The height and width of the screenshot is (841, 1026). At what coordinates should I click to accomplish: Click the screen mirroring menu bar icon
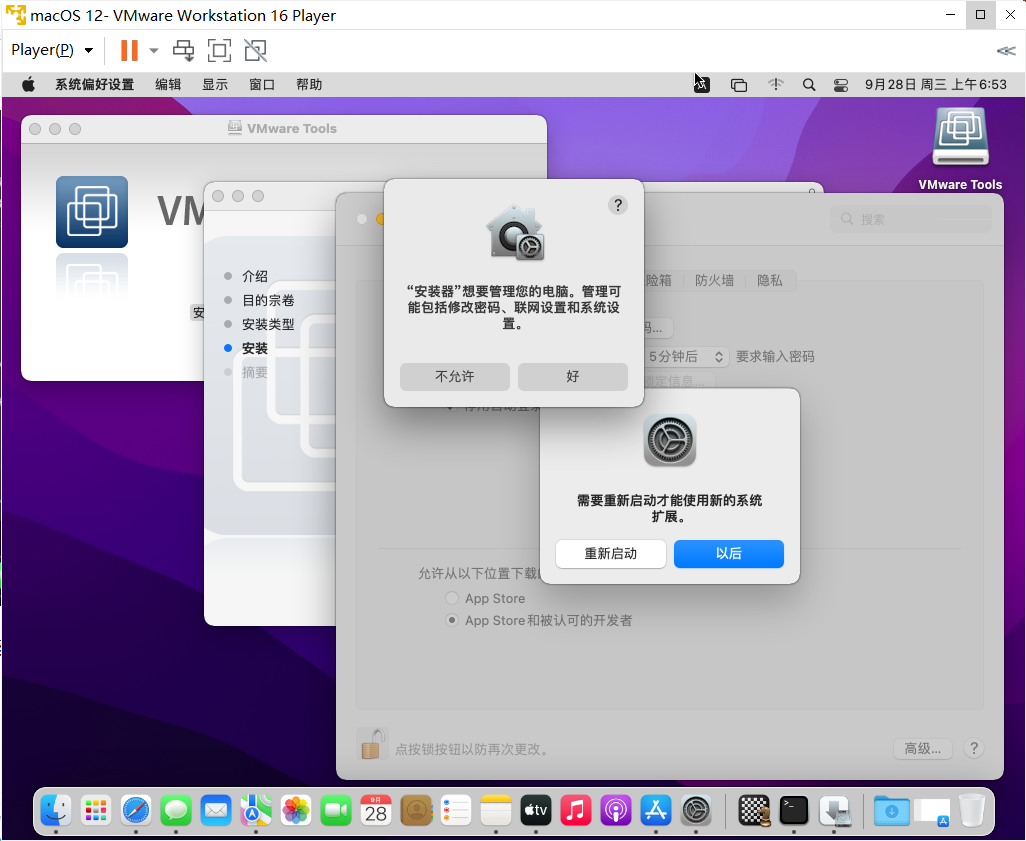(739, 85)
